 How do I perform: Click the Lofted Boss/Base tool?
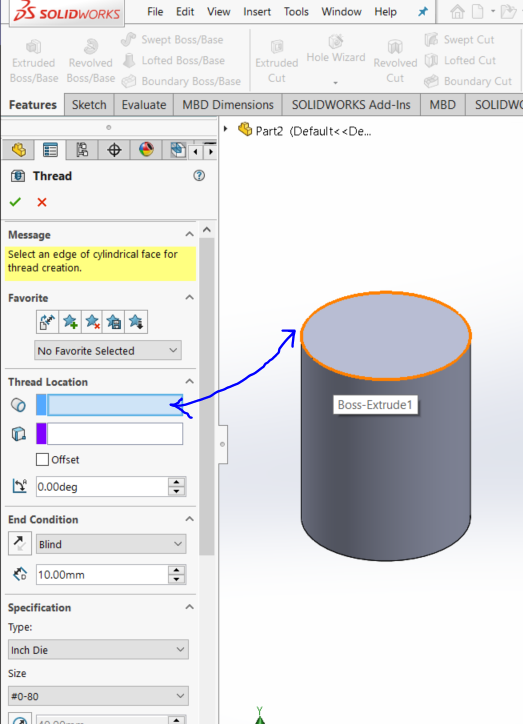[x=173, y=60]
